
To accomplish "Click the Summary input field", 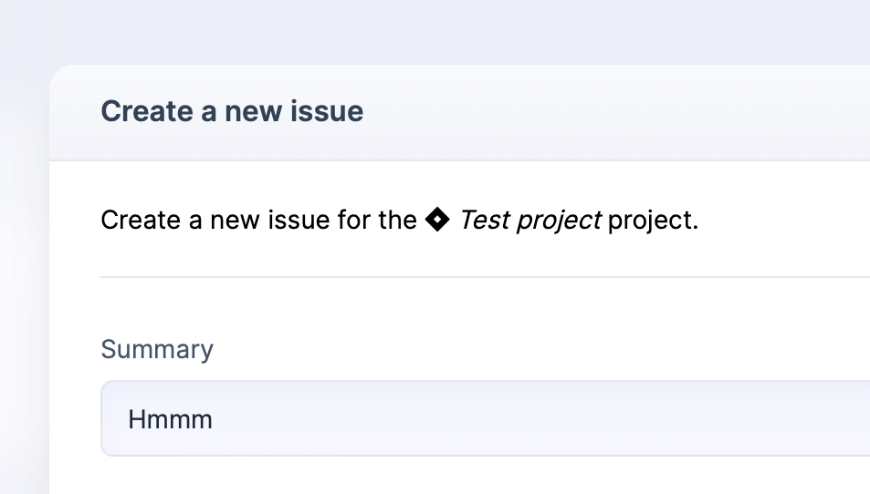I will coord(500,418).
